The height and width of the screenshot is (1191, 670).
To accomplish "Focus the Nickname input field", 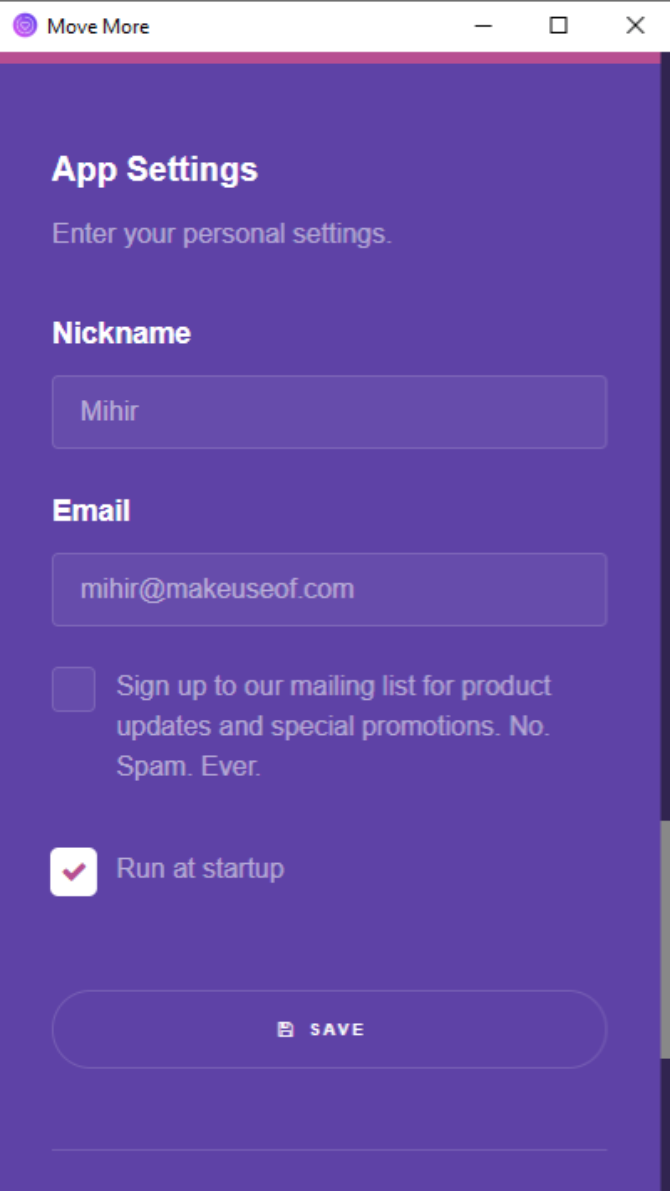I will point(329,412).
